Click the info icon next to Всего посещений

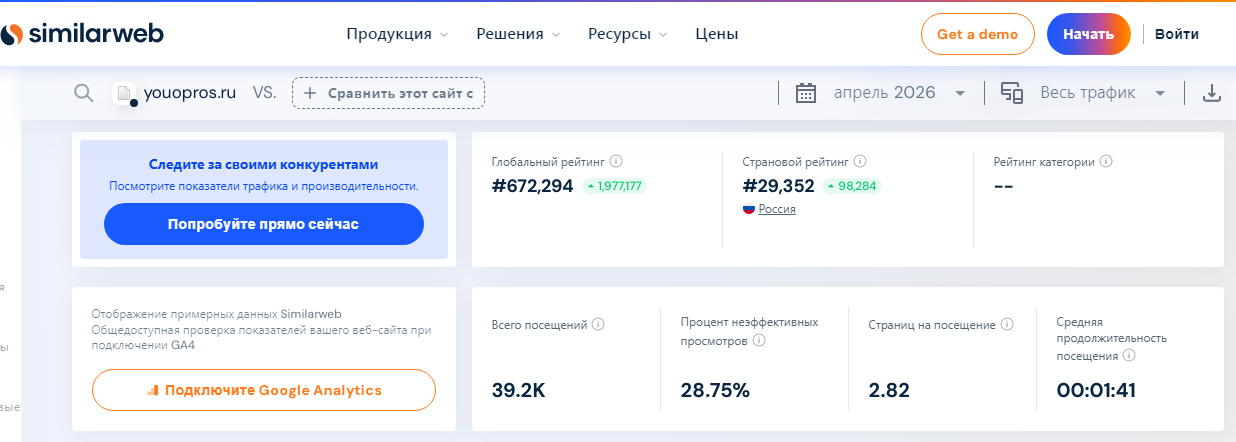point(598,325)
